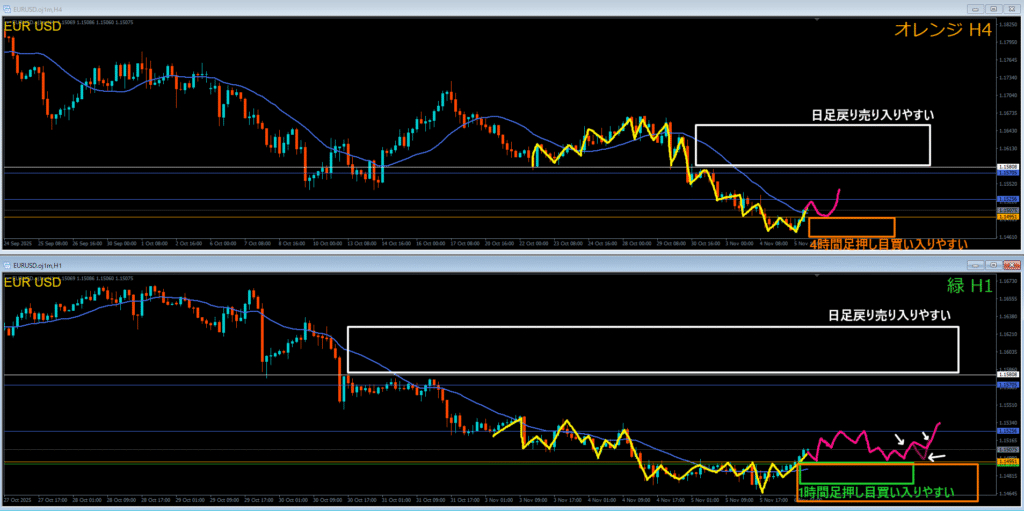Click the 1.15808 price tag in H1 chart
The height and width of the screenshot is (511, 1024).
tap(1006, 374)
